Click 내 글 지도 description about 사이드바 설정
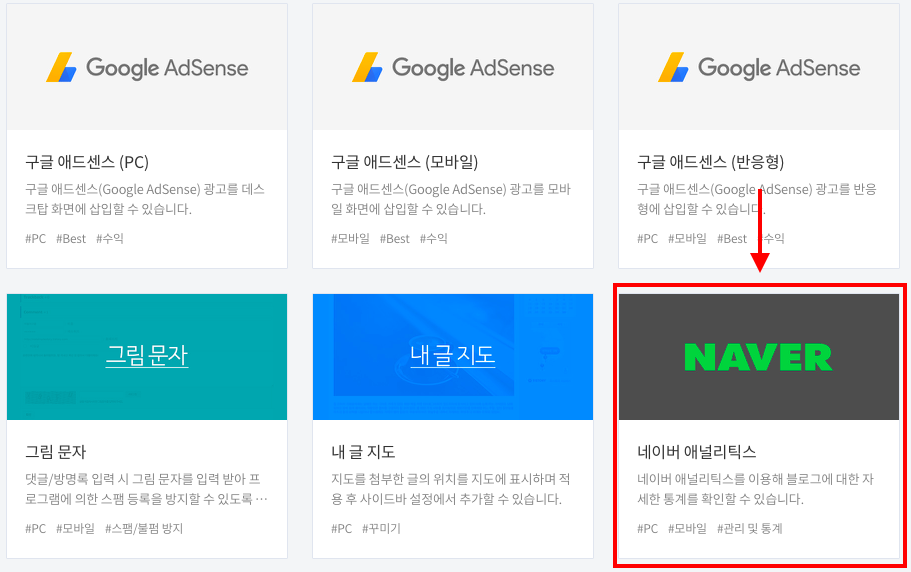This screenshot has width=911, height=572. point(451,489)
